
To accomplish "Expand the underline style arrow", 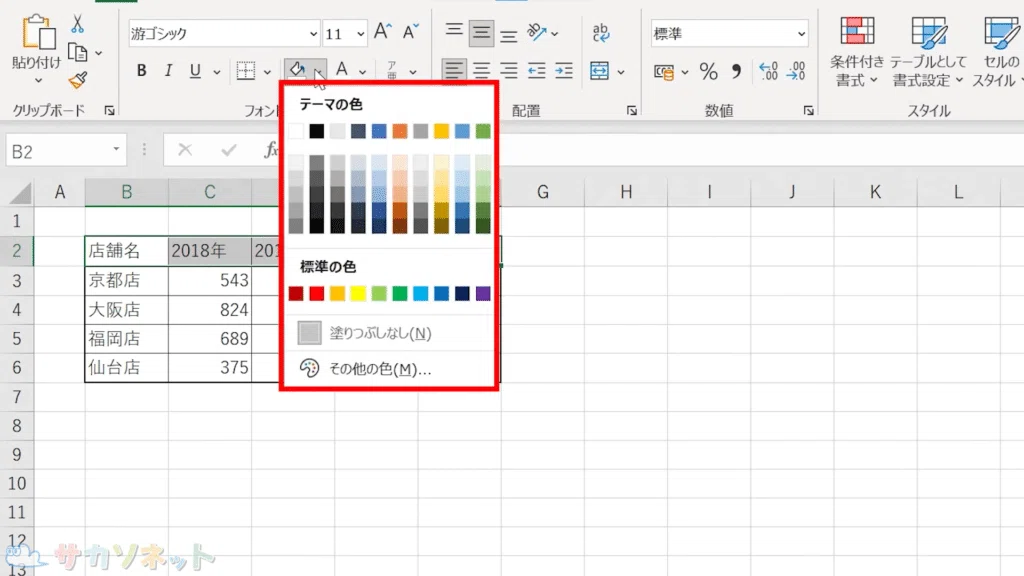I will point(217,71).
